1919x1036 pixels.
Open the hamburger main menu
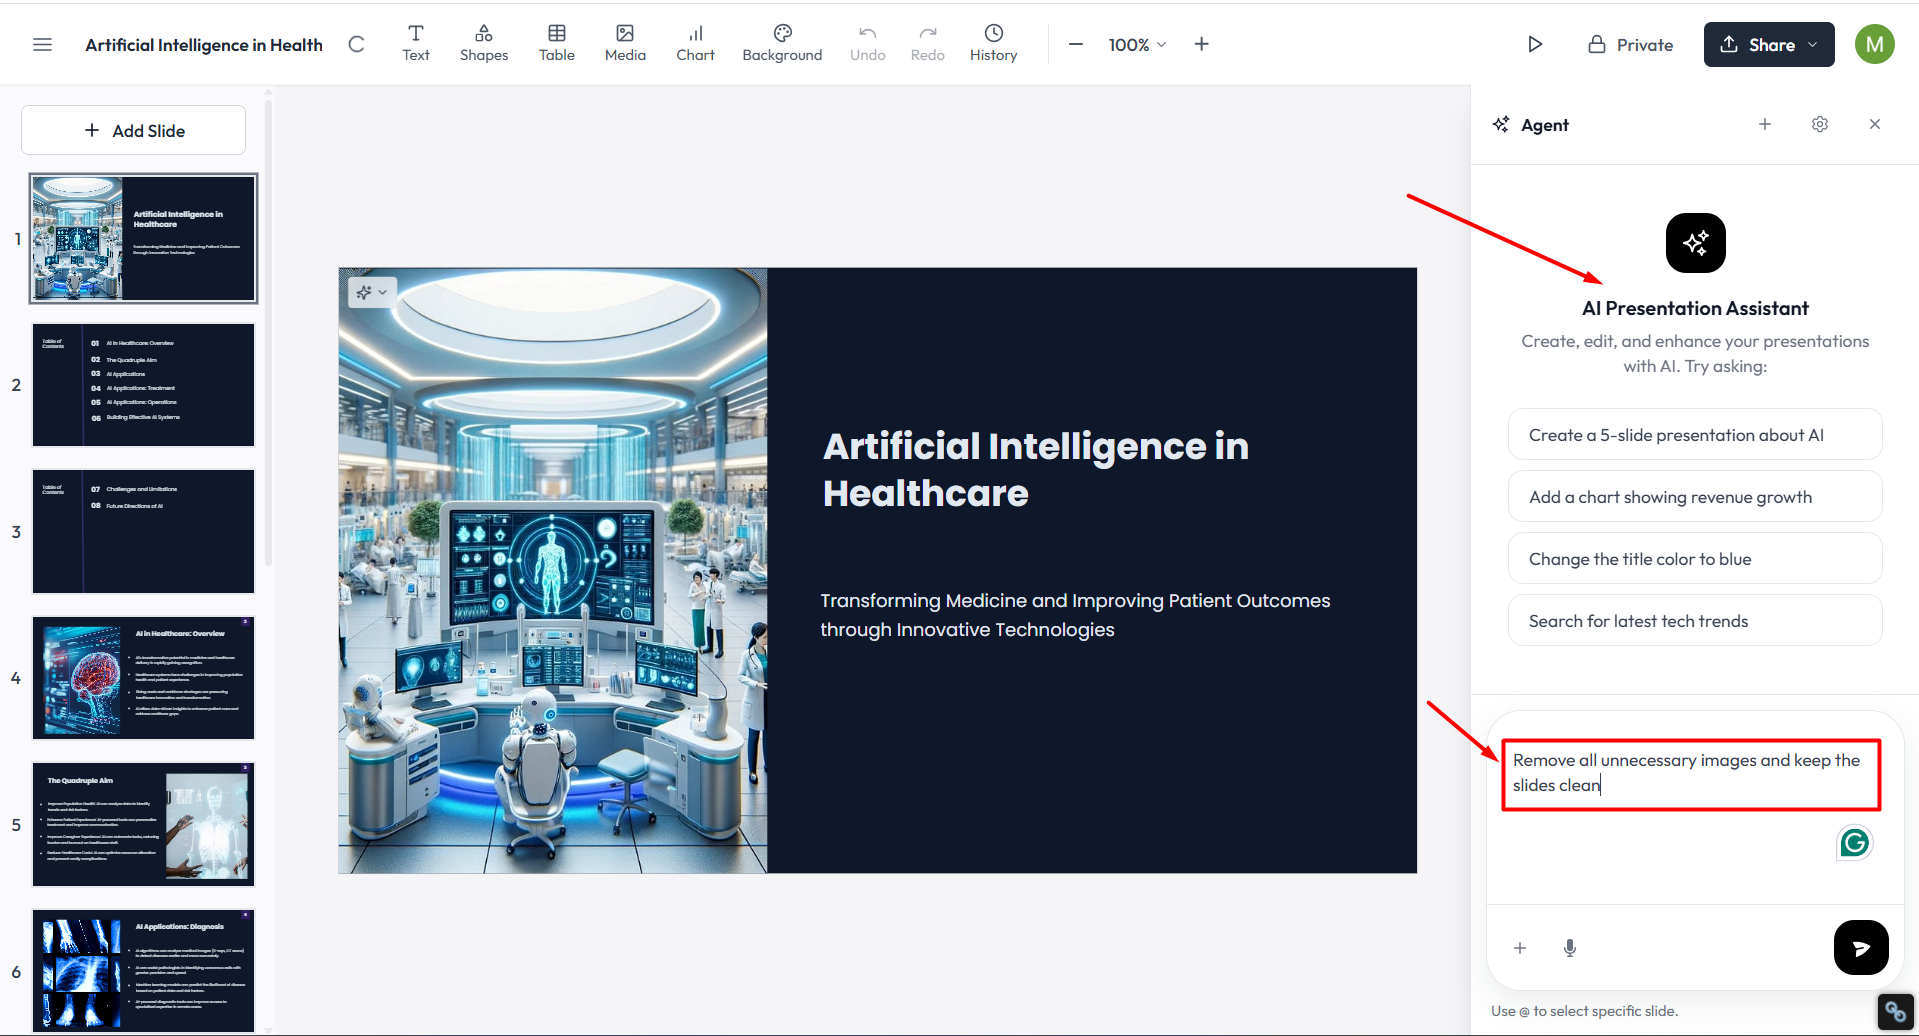tap(42, 45)
